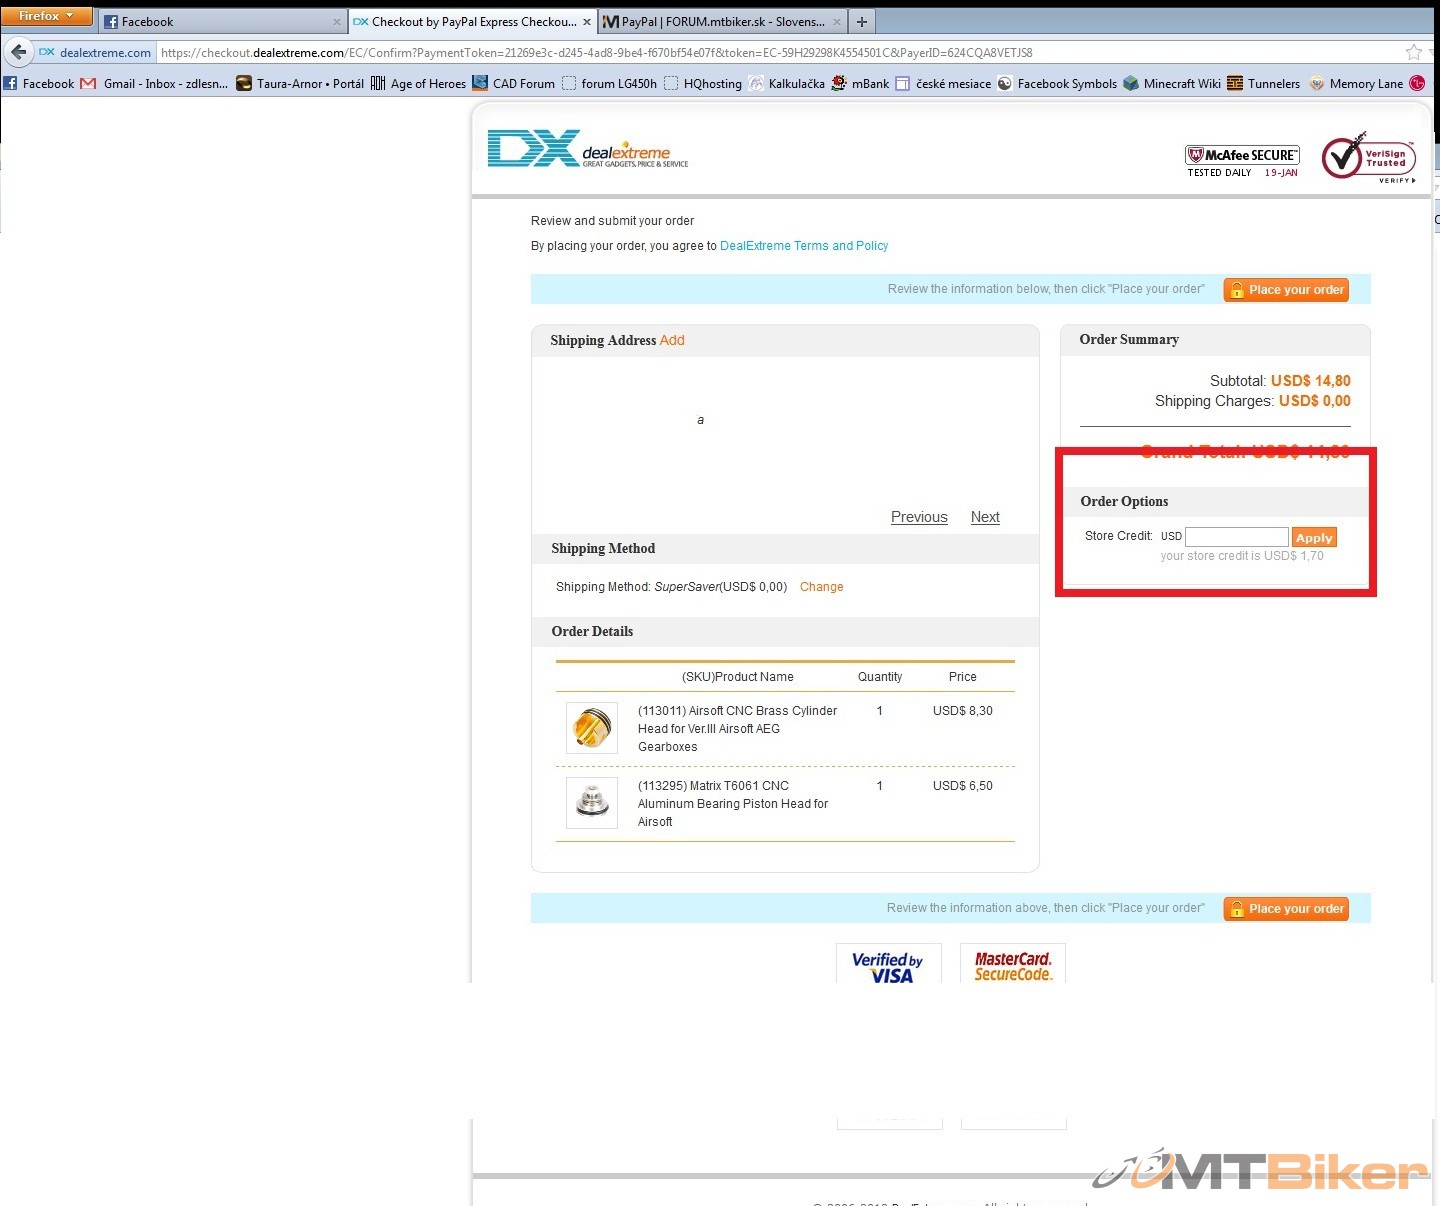Viewport: 1440px width, 1206px height.
Task: Switch to the Facebook tab
Action: (220, 21)
